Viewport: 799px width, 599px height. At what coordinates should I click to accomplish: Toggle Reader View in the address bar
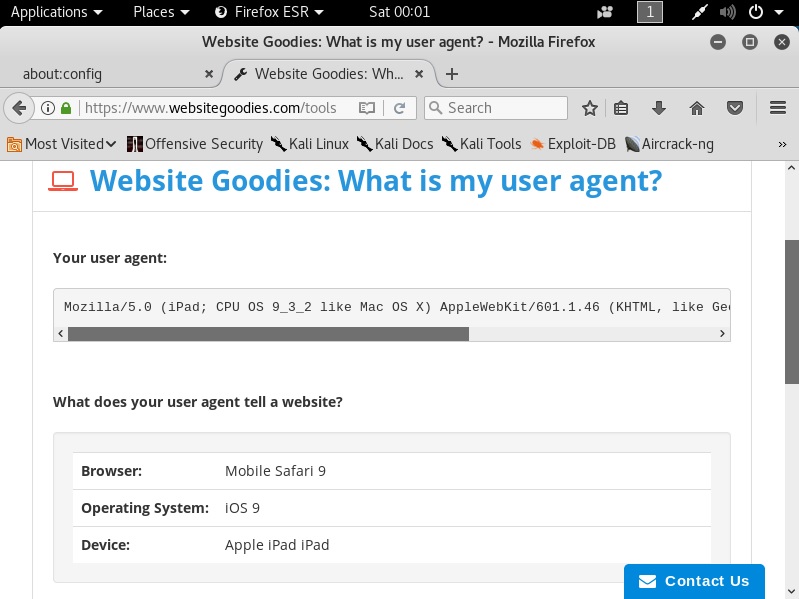click(x=367, y=108)
